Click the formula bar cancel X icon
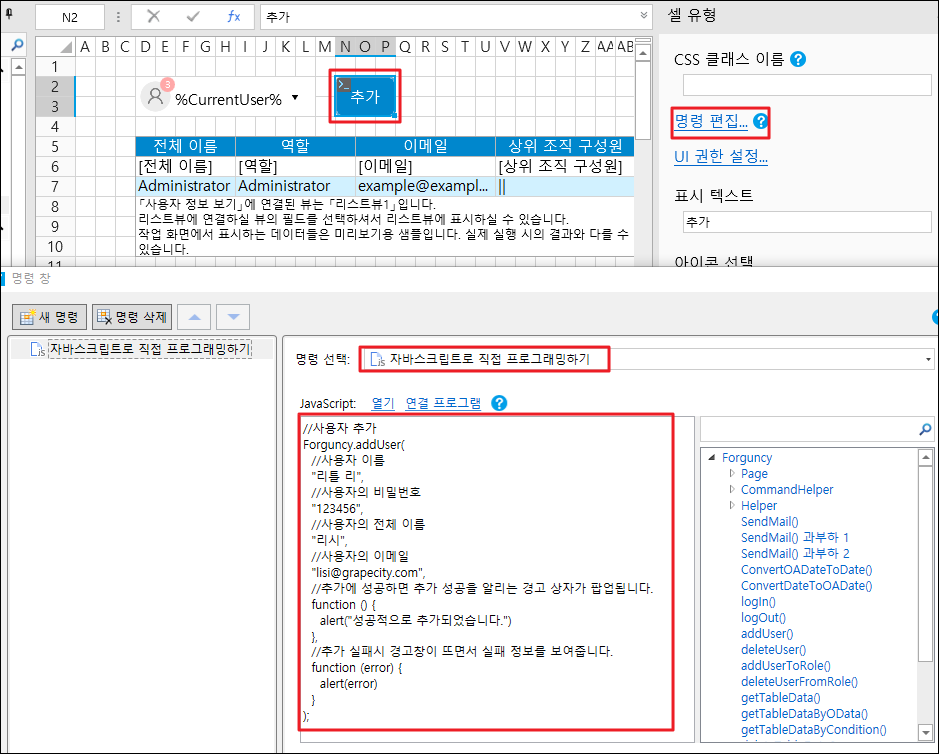Image resolution: width=939 pixels, height=754 pixels. [153, 17]
